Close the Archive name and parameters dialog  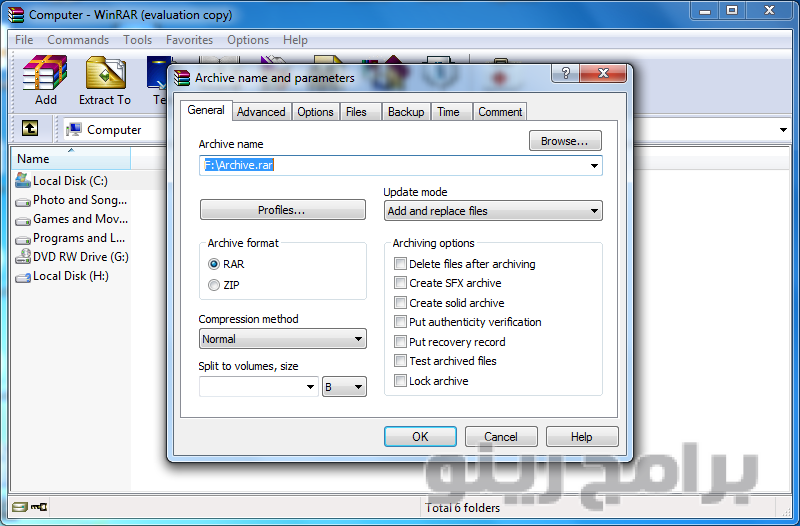603,73
